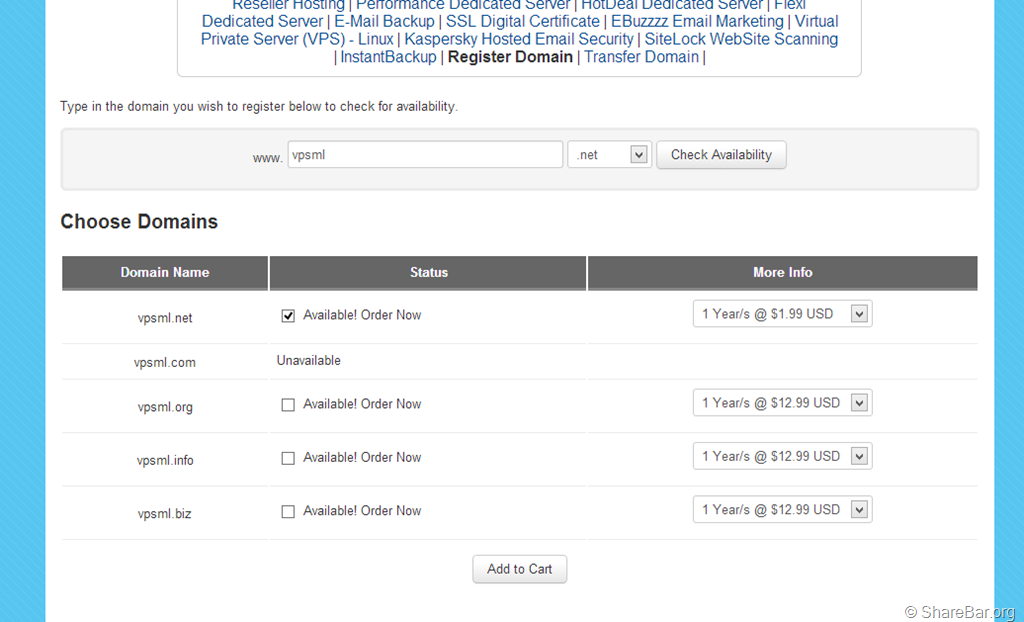This screenshot has height=622, width=1024.
Task: Open the vpsml.org year and price dropdown
Action: [782, 403]
